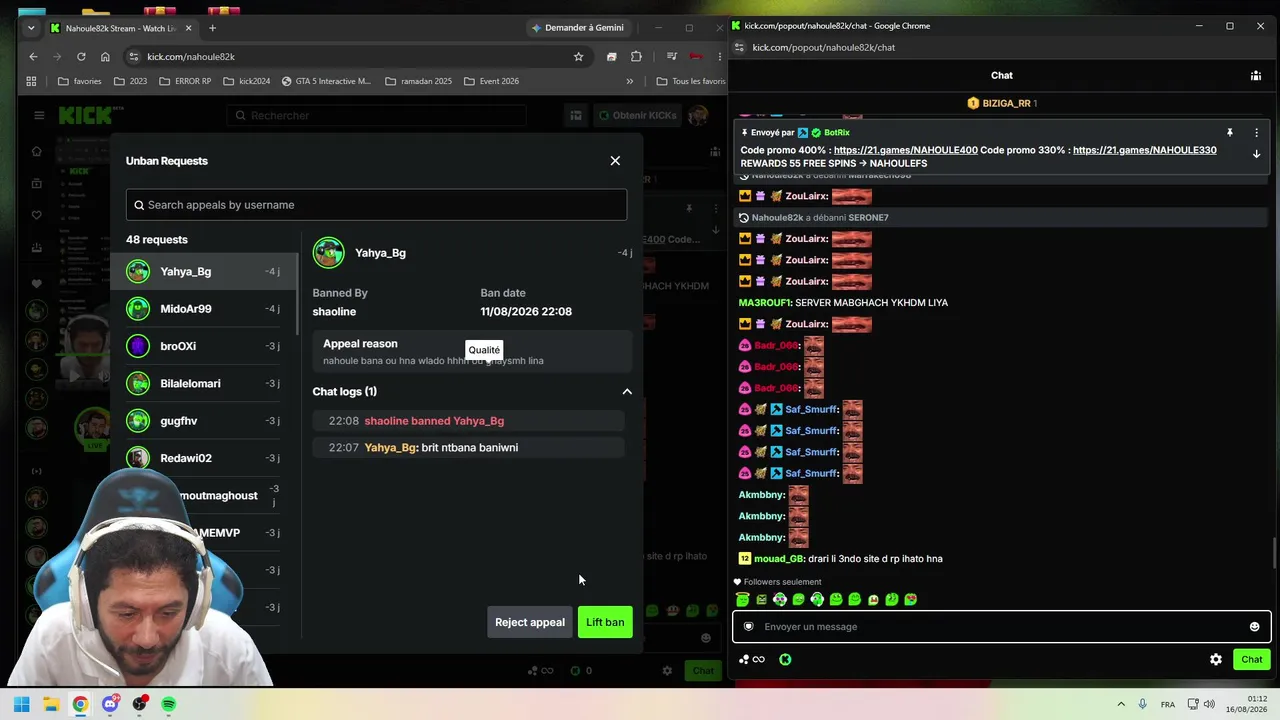Bookmark this page with the star icon
The image size is (1280, 720).
point(578,57)
